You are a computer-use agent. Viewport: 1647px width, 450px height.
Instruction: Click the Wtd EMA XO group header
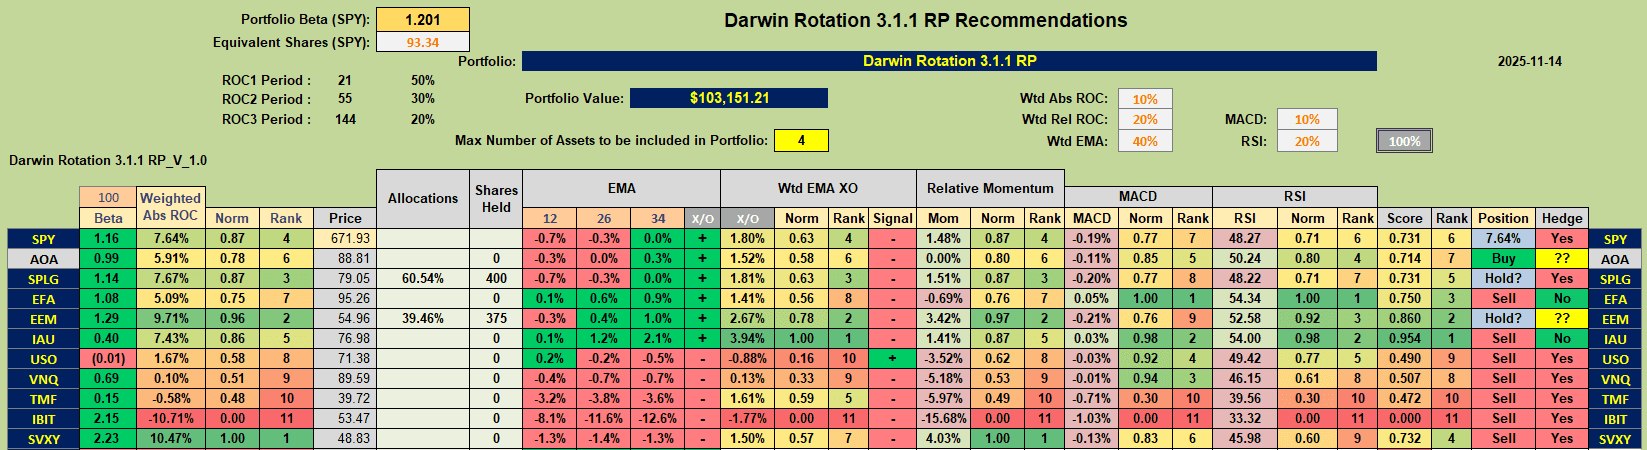[x=818, y=188]
